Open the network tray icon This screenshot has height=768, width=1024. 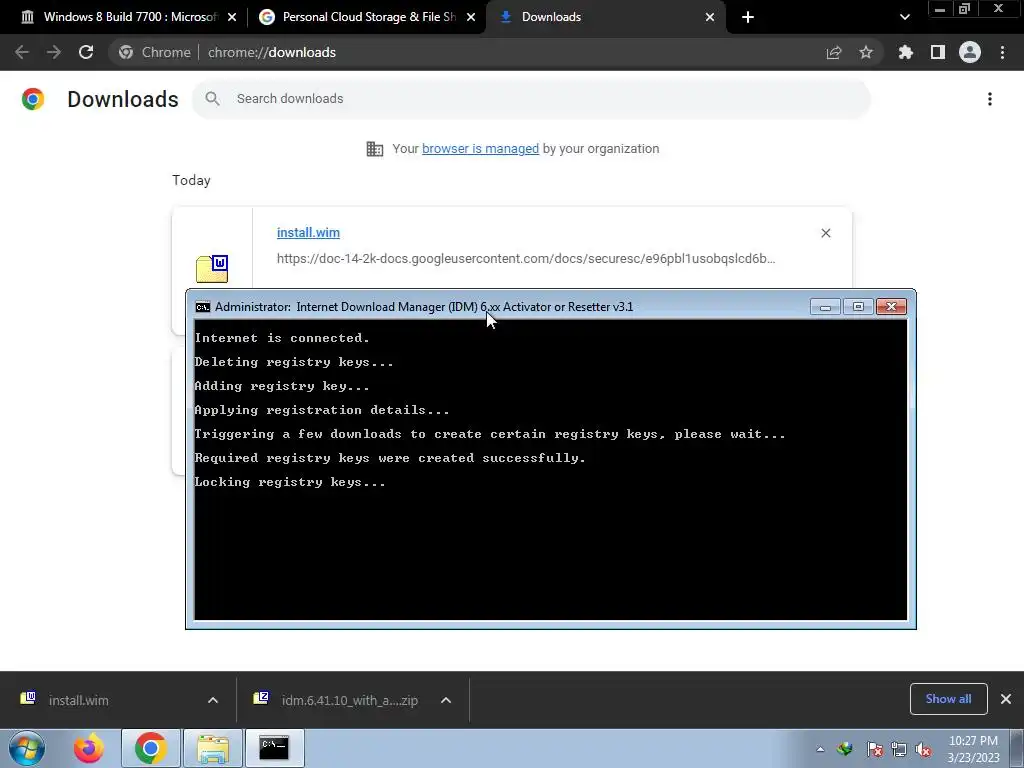click(x=899, y=749)
